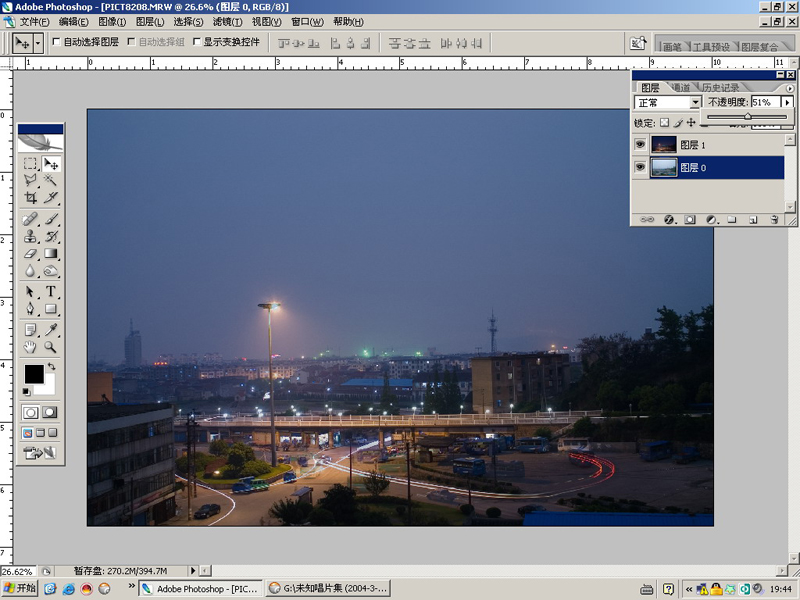This screenshot has height=600, width=800.
Task: Enable the 自动选择图层 checkbox
Action: pos(56,43)
